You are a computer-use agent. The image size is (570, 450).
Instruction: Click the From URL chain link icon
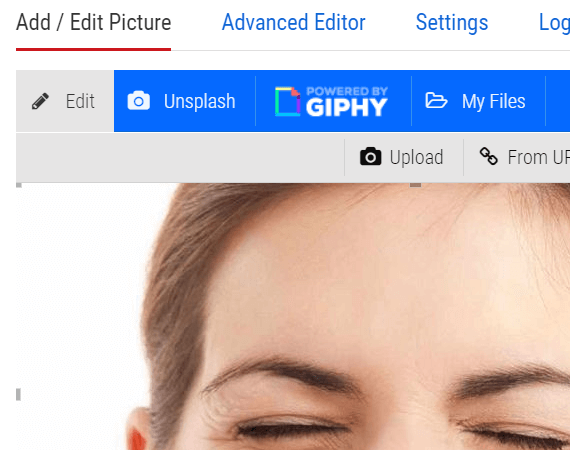pyautogui.click(x=488, y=156)
